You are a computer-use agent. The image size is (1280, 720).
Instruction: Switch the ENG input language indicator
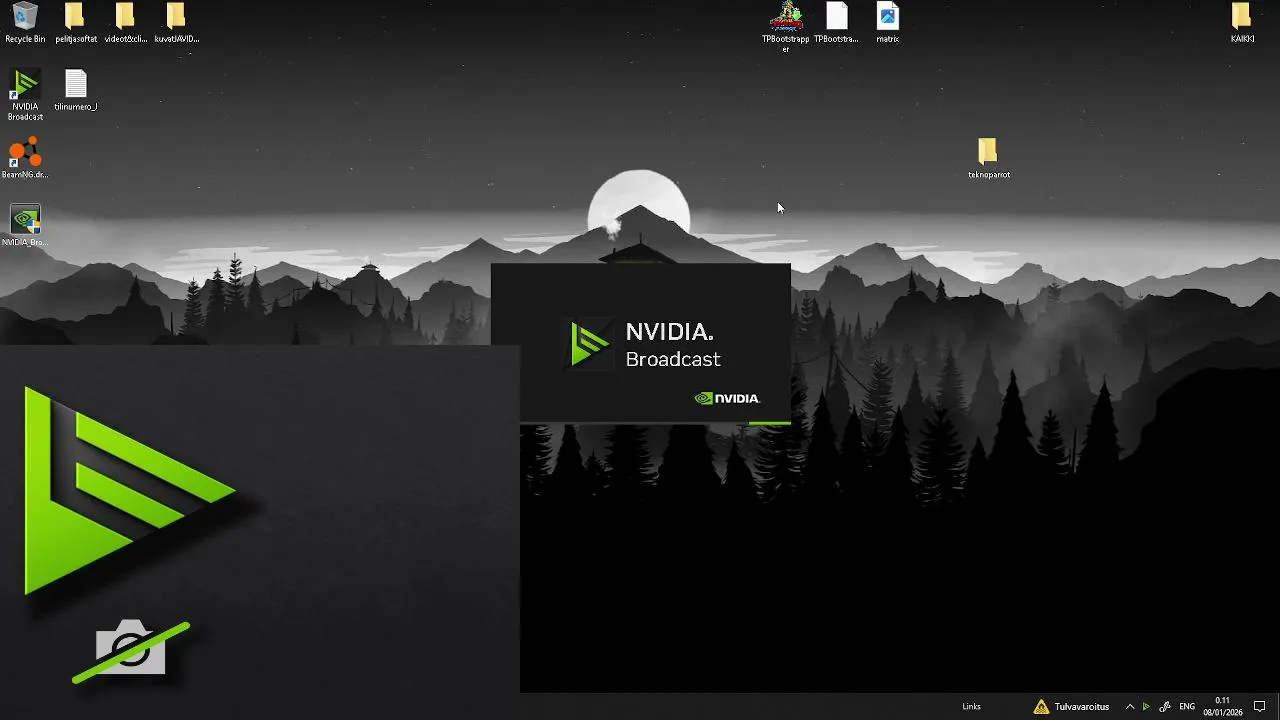1187,707
